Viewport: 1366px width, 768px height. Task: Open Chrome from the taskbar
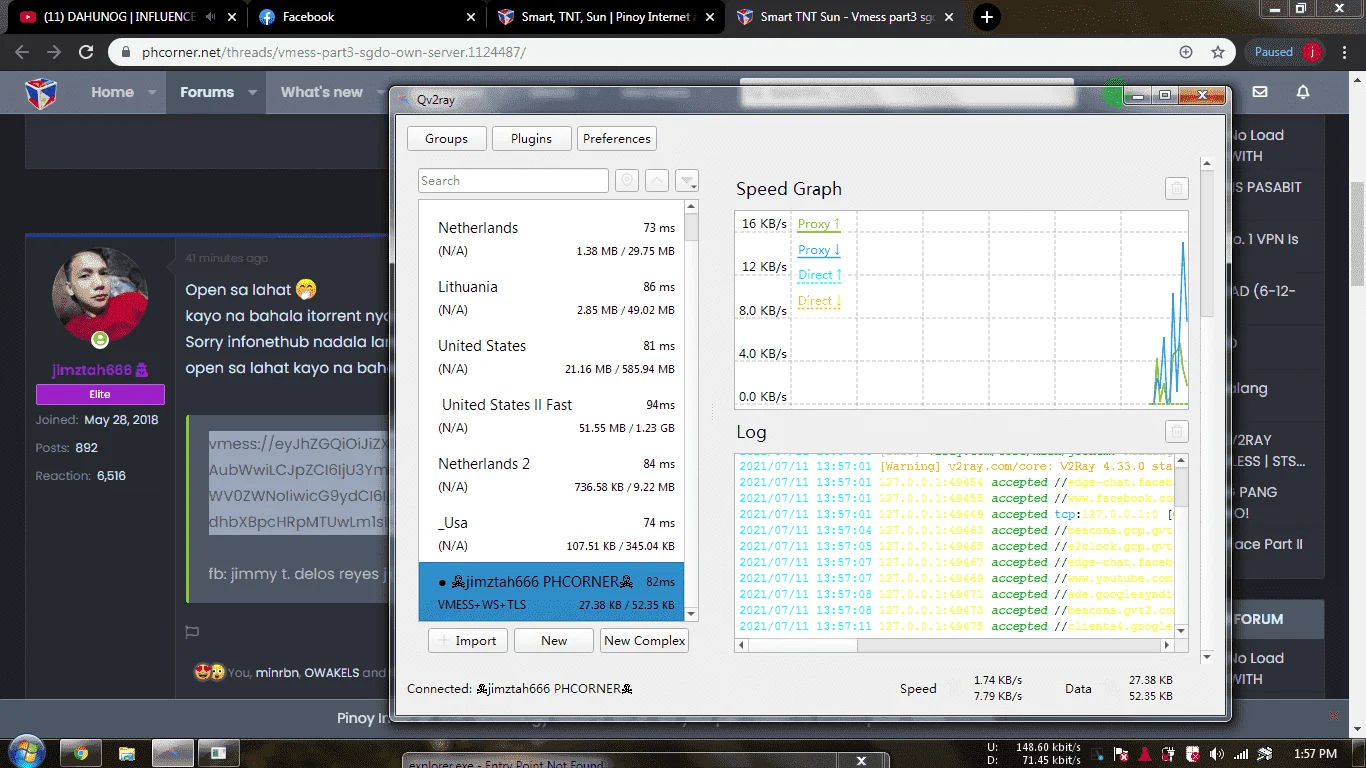[81, 753]
